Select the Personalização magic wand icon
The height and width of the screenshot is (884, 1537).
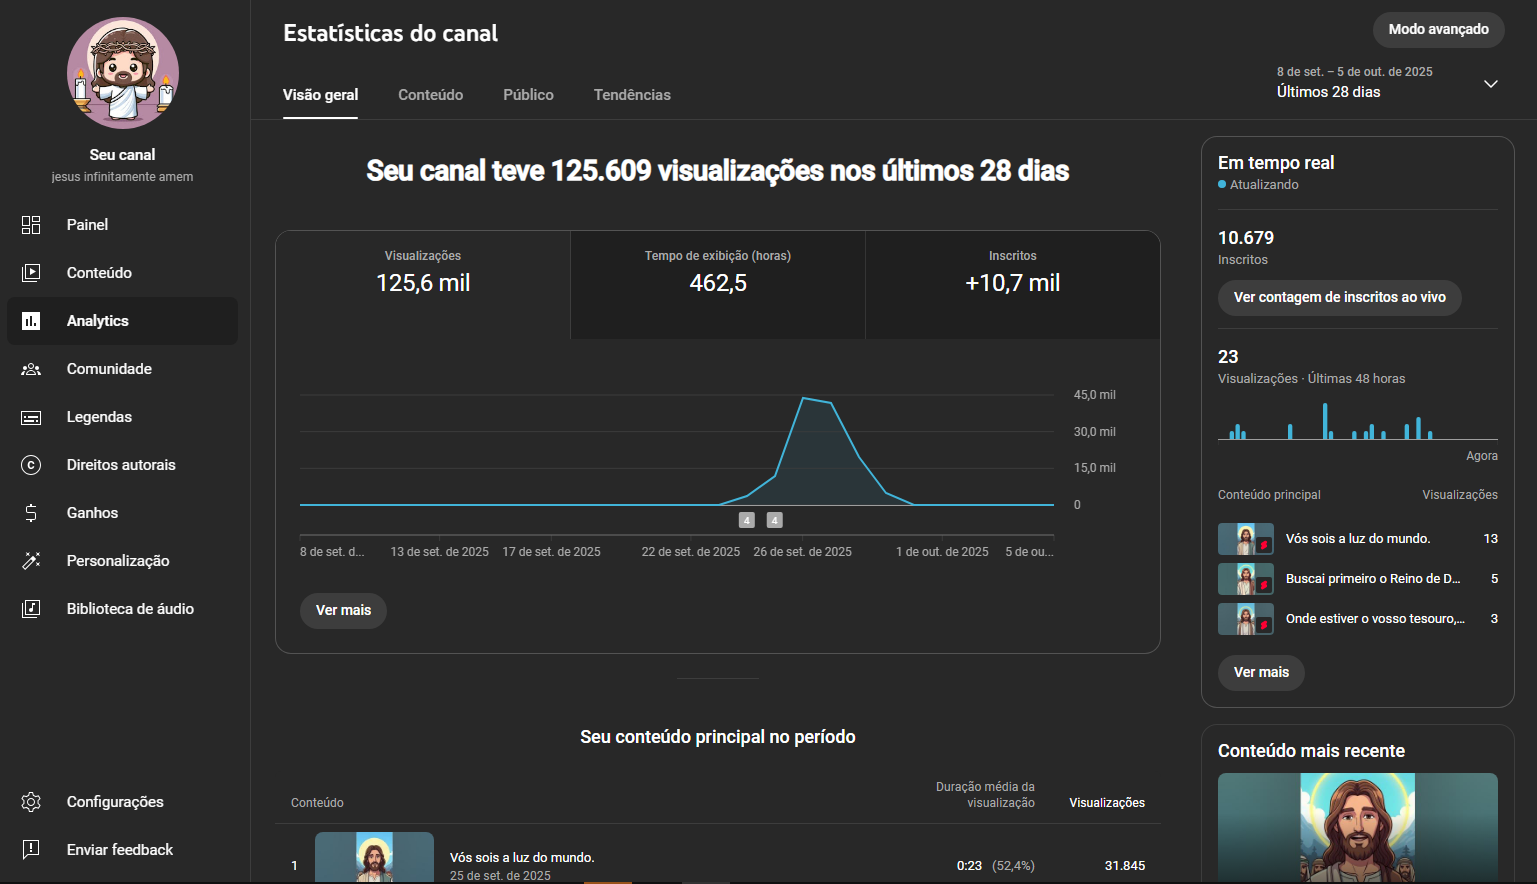pyautogui.click(x=31, y=561)
